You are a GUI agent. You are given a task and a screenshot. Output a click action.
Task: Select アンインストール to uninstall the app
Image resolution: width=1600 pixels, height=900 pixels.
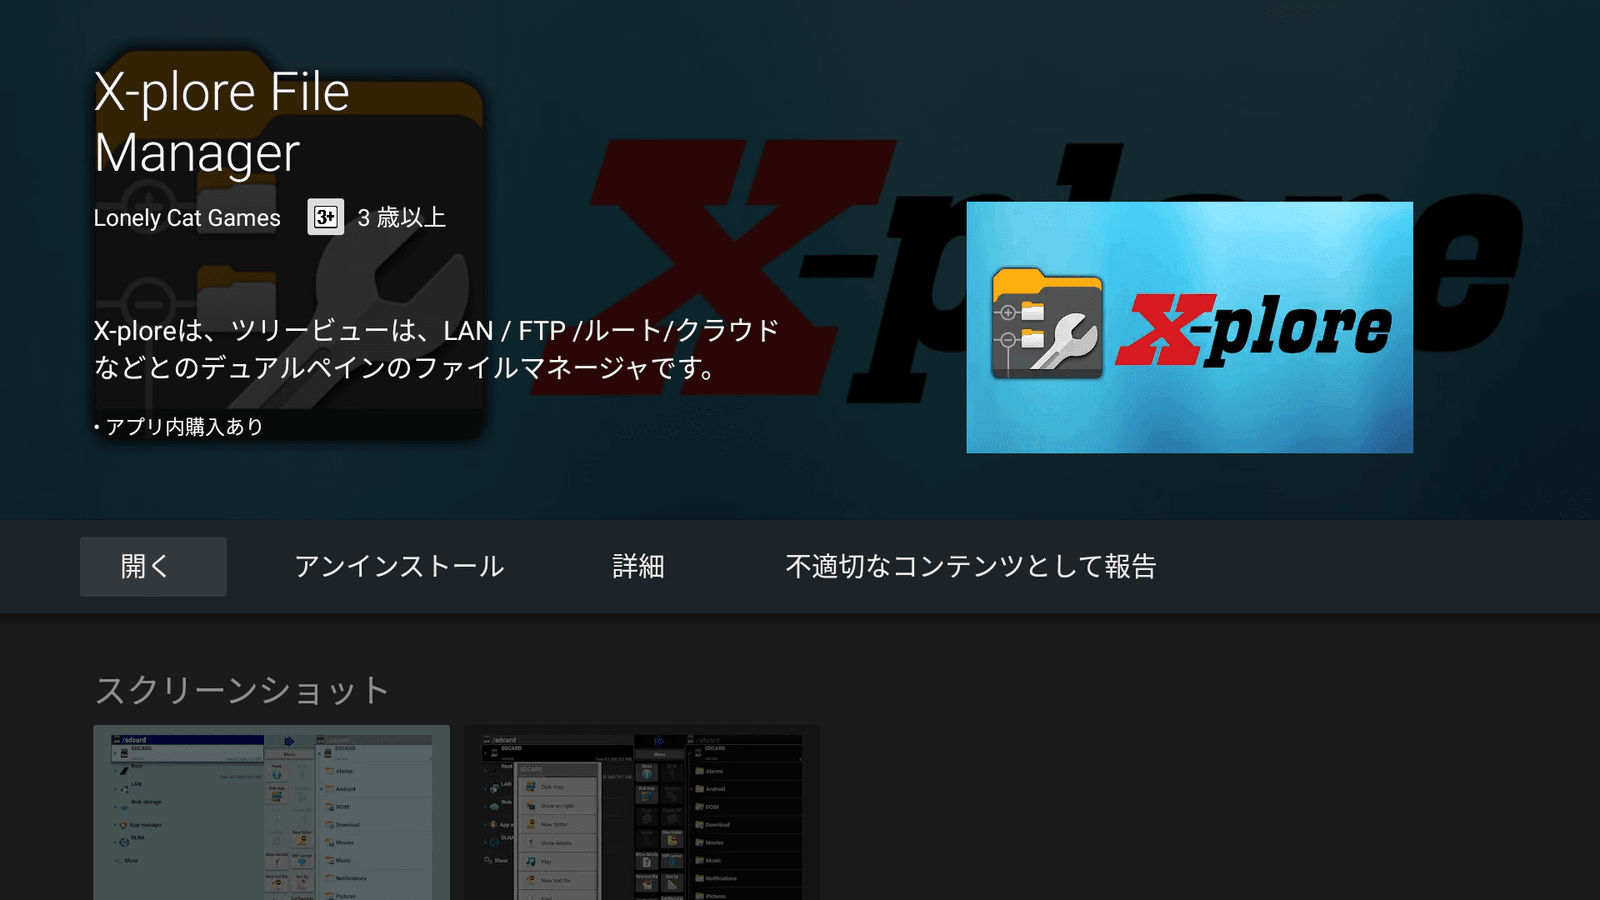398,567
